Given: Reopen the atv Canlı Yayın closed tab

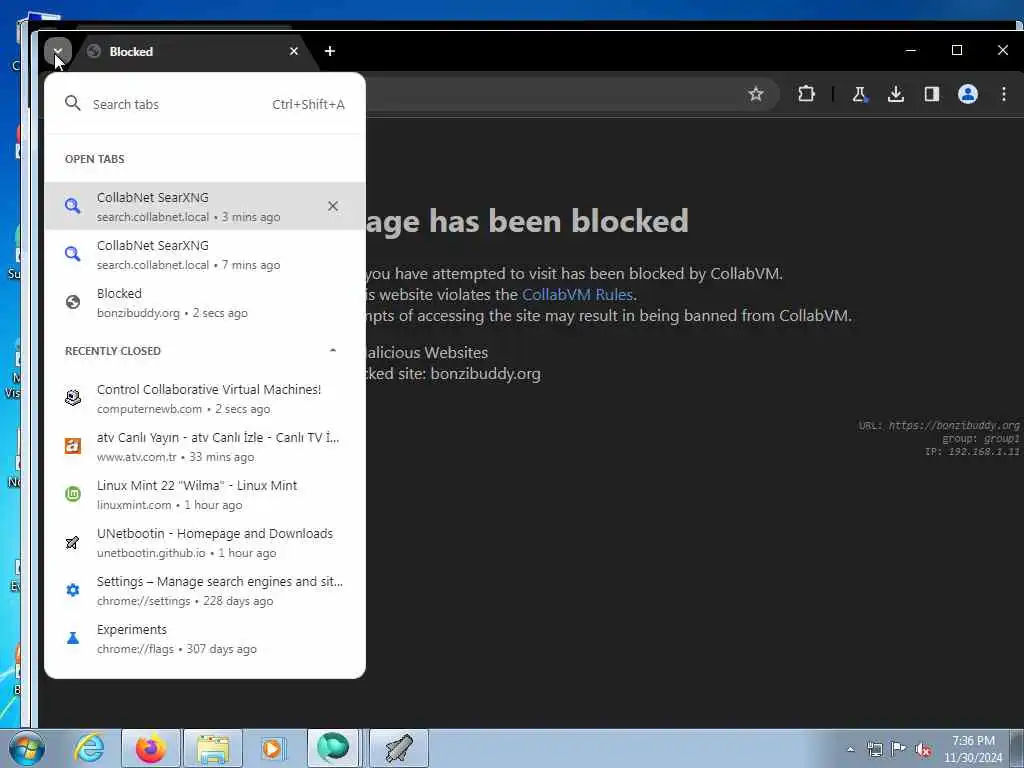Looking at the screenshot, I should 205,446.
